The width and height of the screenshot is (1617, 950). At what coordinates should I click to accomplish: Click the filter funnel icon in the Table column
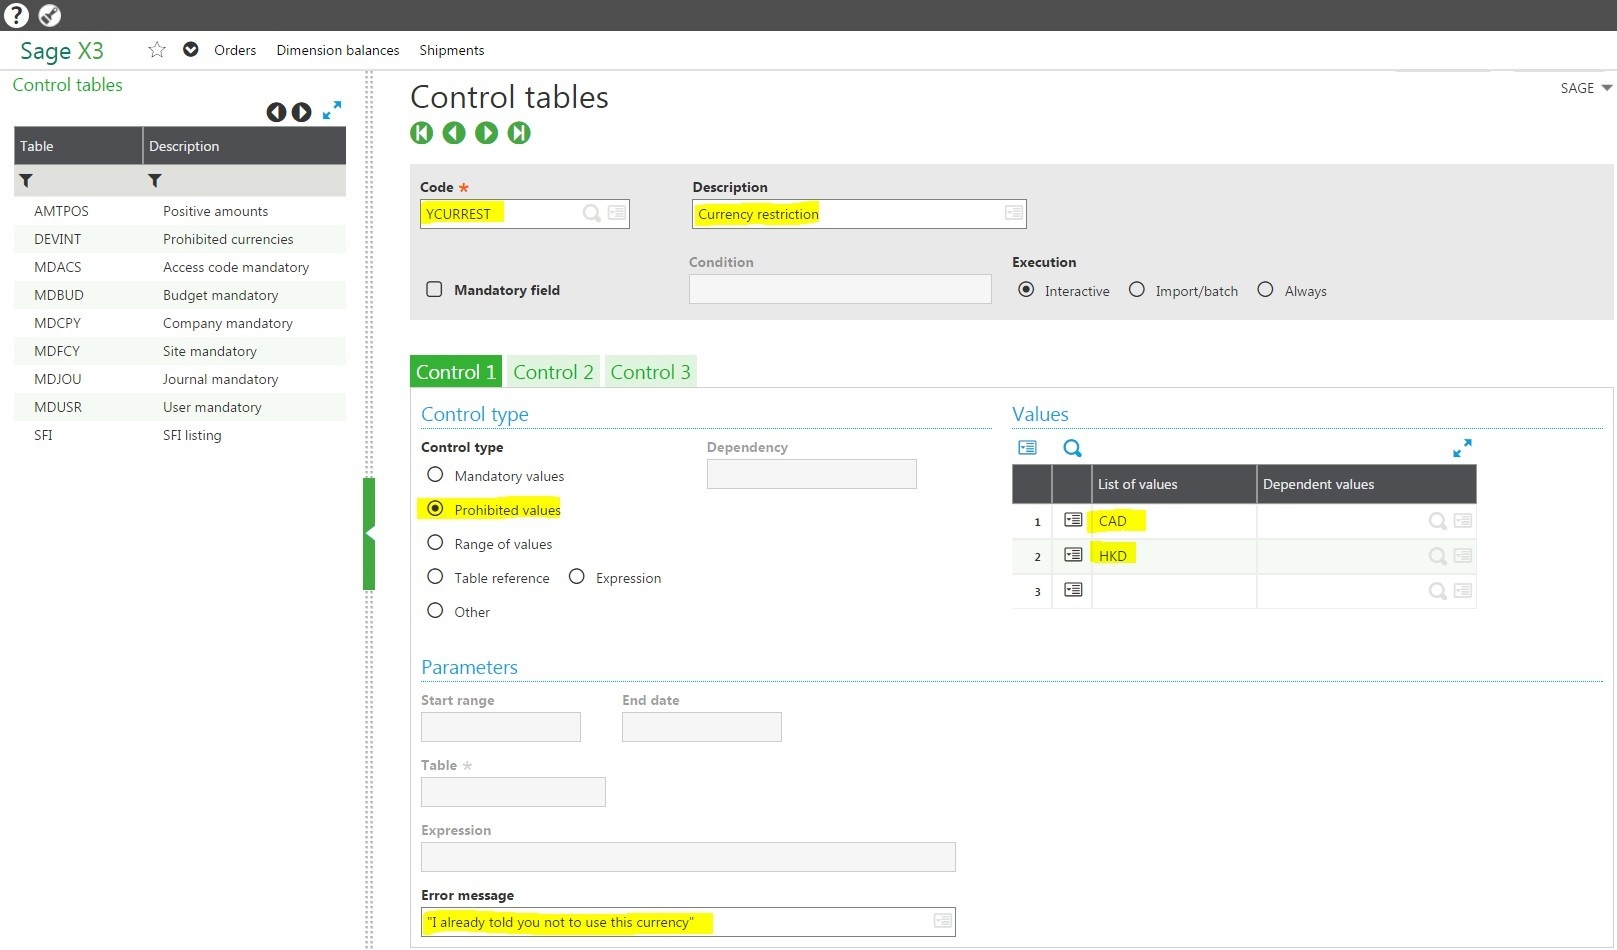pos(26,180)
